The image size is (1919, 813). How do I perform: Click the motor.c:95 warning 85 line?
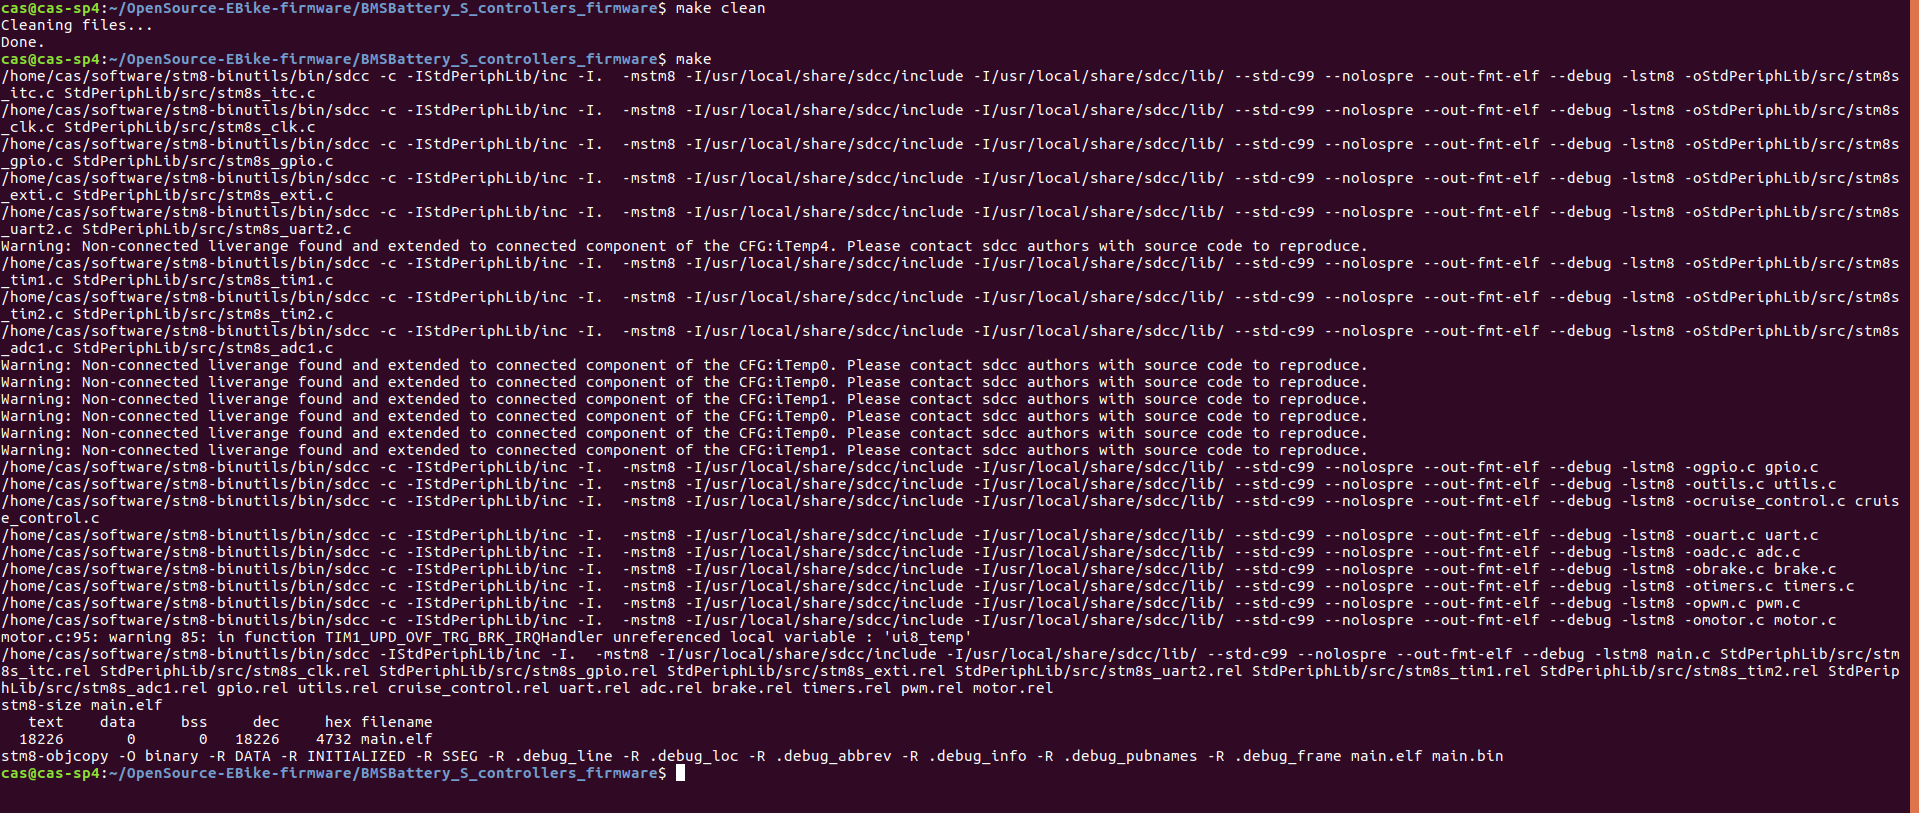486,637
